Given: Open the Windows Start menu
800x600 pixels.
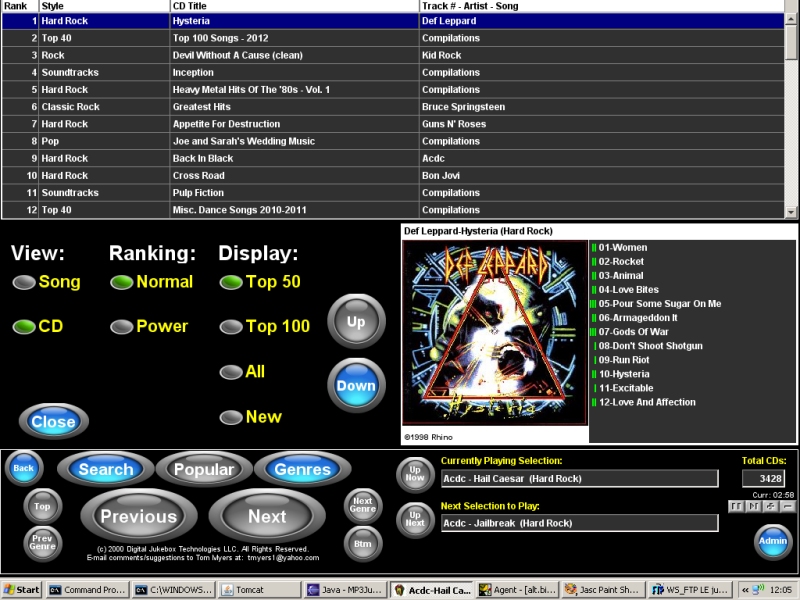Looking at the screenshot, I should pyautogui.click(x=22, y=590).
